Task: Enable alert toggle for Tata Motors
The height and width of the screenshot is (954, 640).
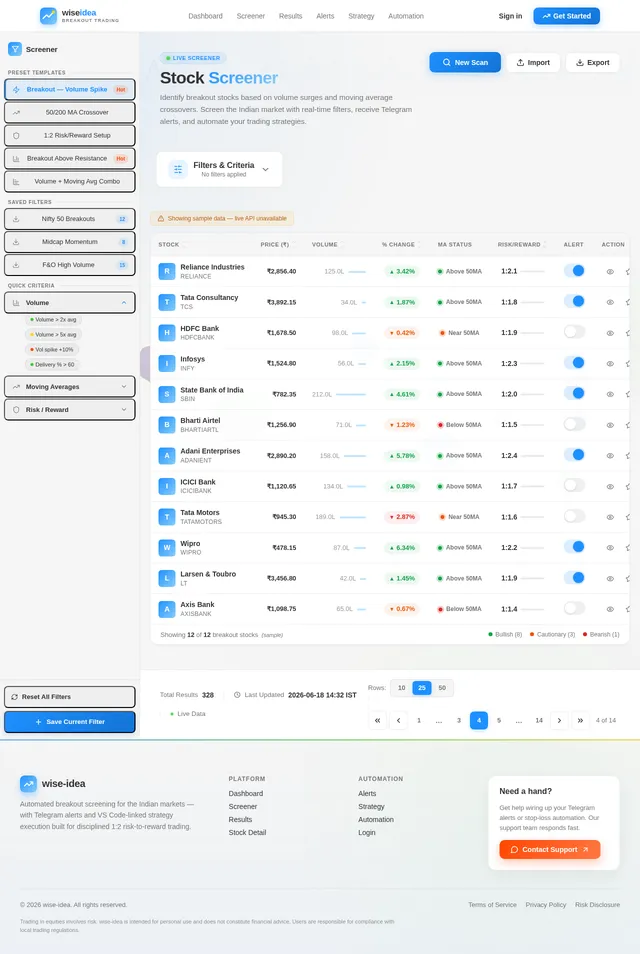Action: (574, 516)
